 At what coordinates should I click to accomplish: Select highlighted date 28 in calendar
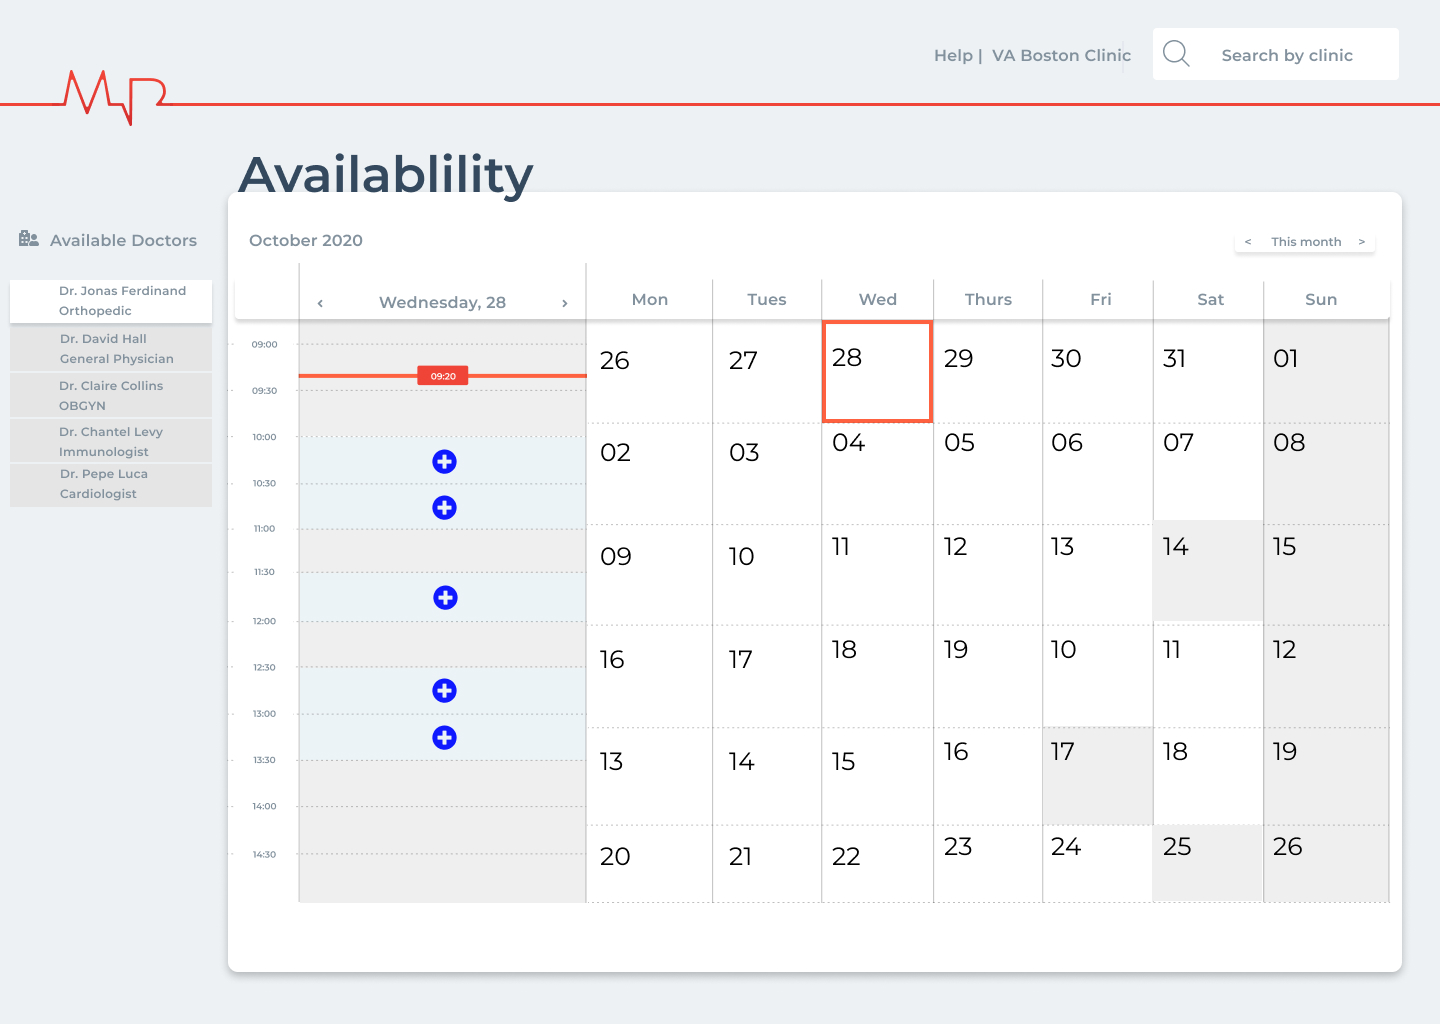coord(877,371)
